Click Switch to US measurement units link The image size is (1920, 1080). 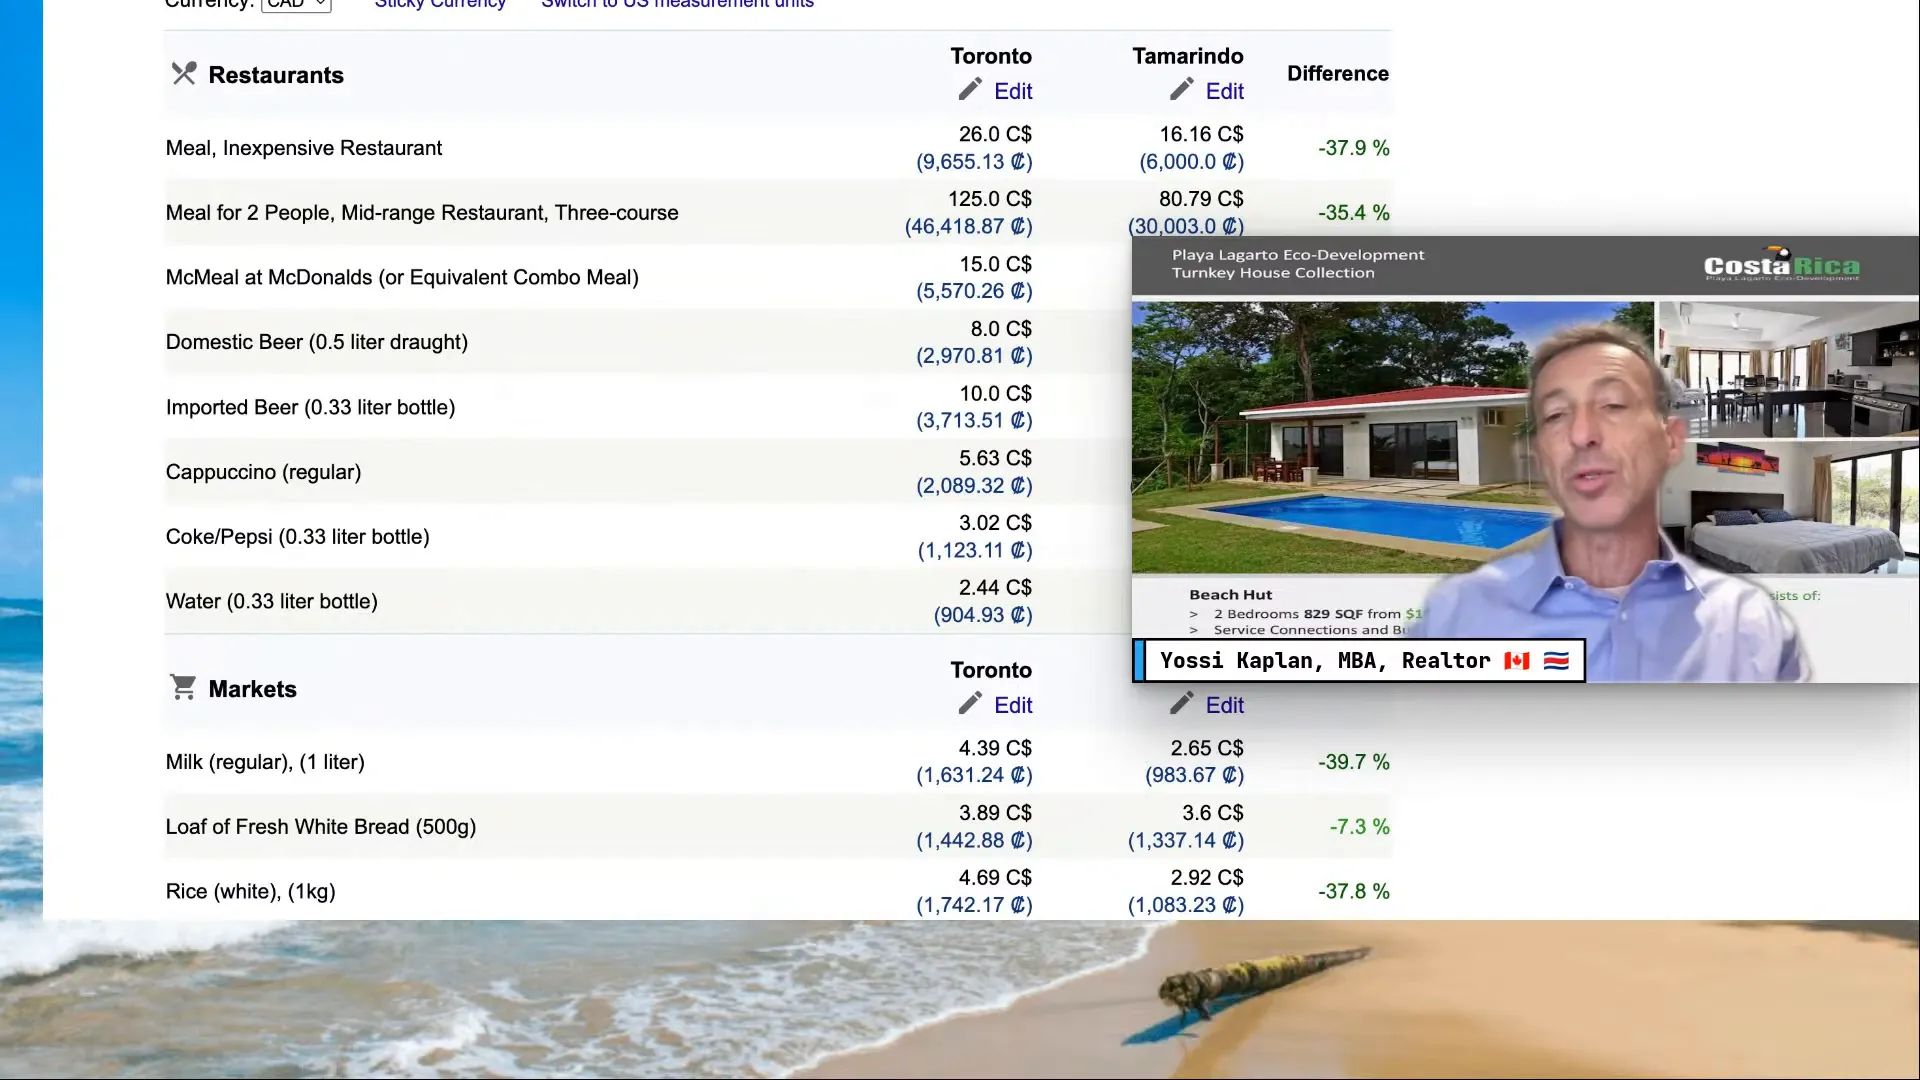tap(677, 4)
